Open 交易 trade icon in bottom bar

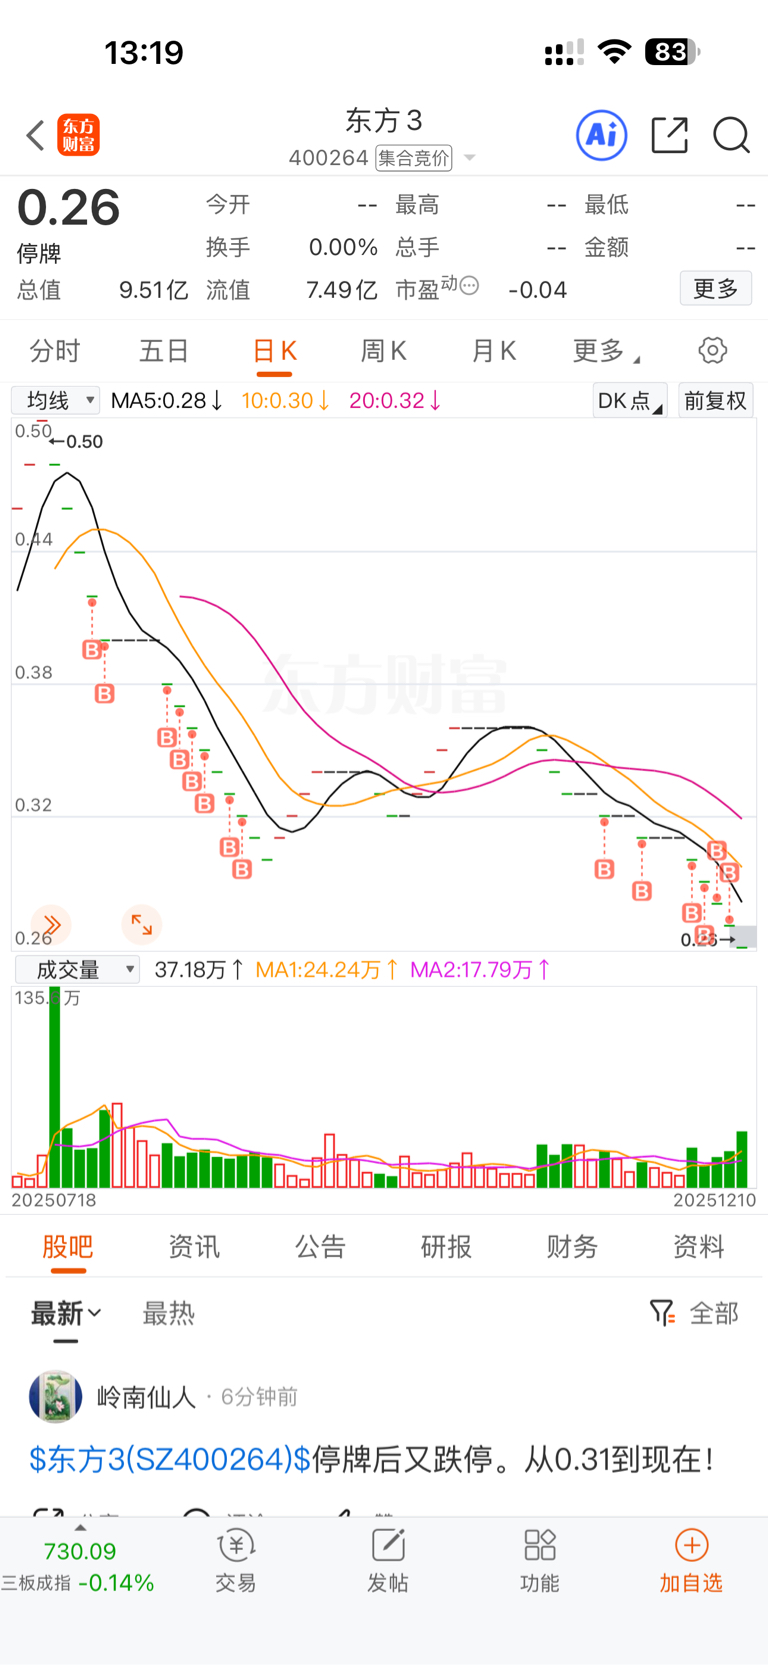coord(236,1546)
